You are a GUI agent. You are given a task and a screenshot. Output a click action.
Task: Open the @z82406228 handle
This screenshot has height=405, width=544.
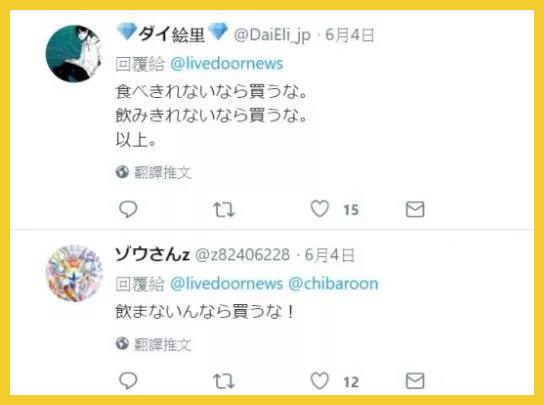(x=243, y=255)
